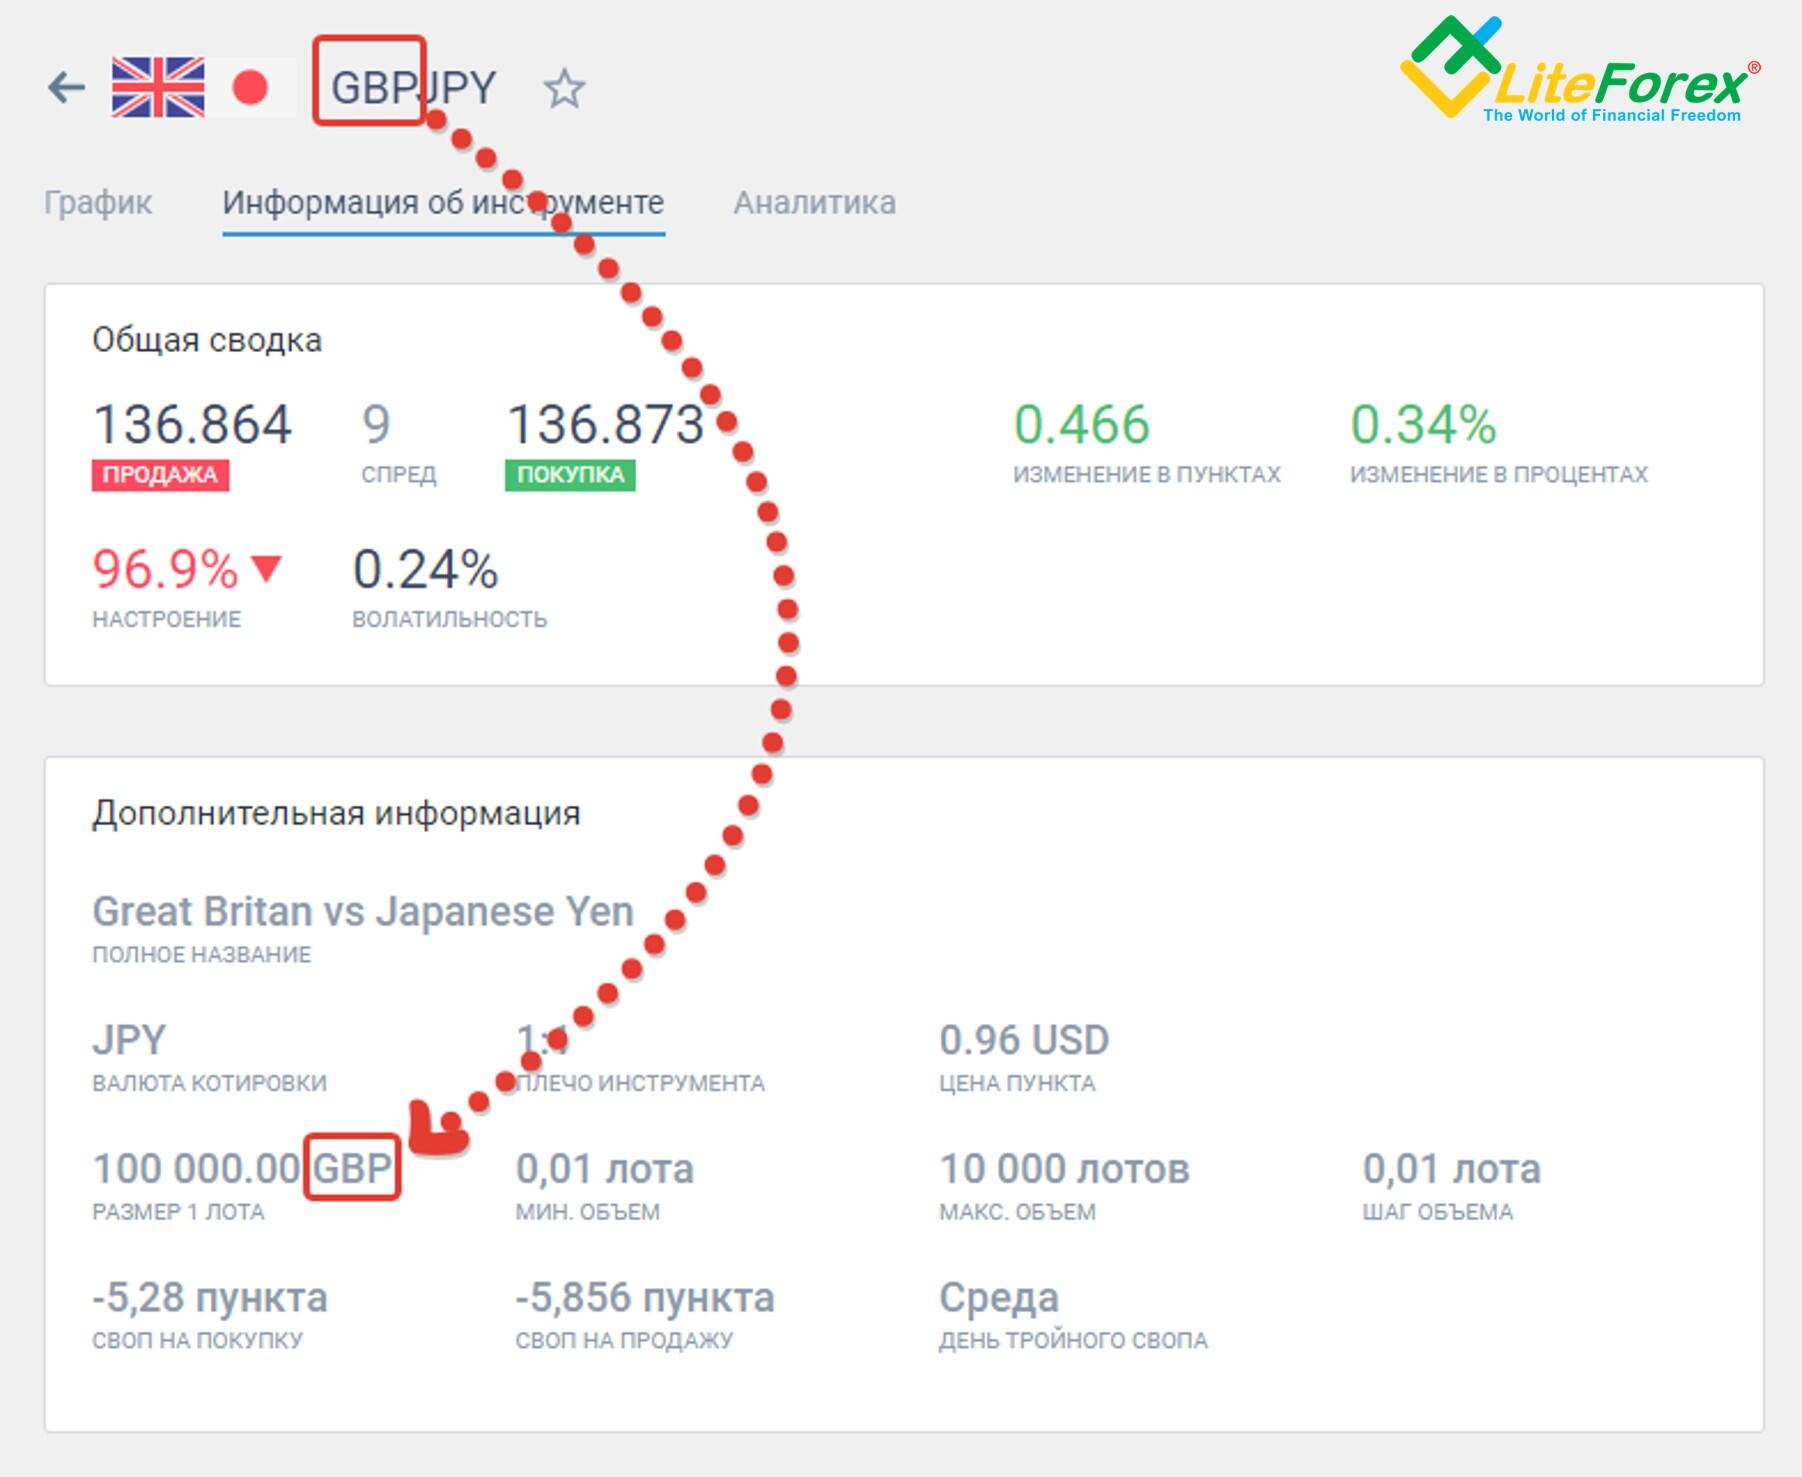Click the back arrow icon

pos(66,88)
